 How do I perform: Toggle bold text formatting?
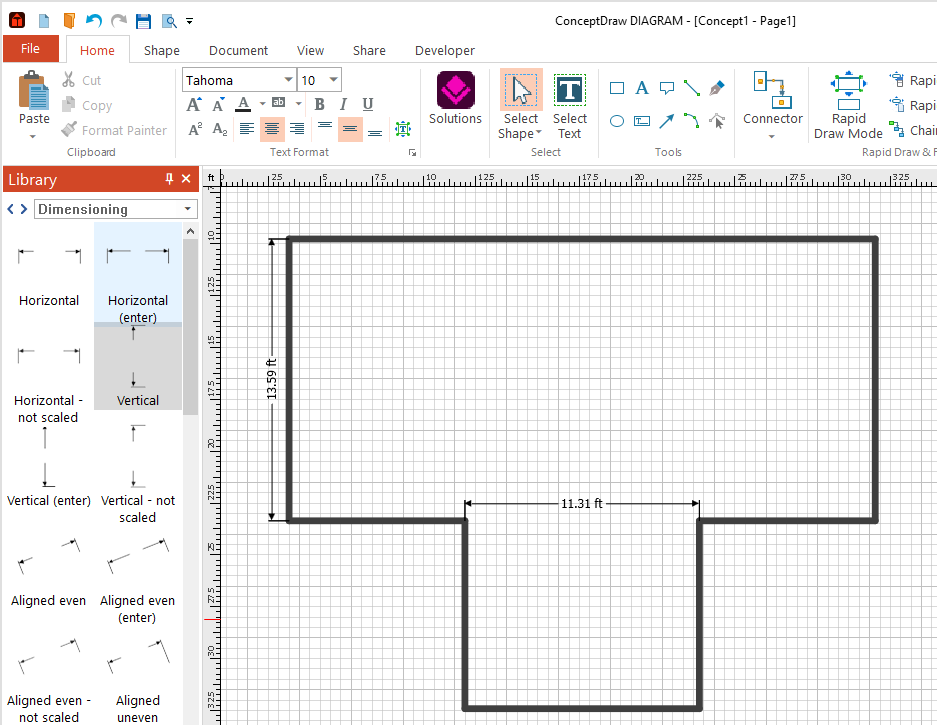319,104
